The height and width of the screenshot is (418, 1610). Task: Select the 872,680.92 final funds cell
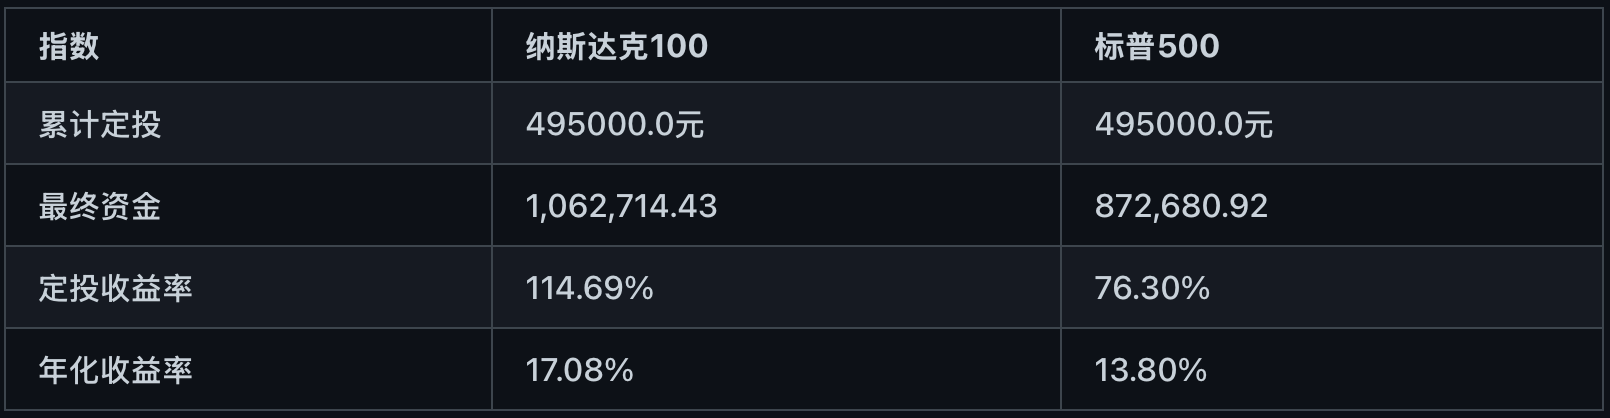(1181, 207)
